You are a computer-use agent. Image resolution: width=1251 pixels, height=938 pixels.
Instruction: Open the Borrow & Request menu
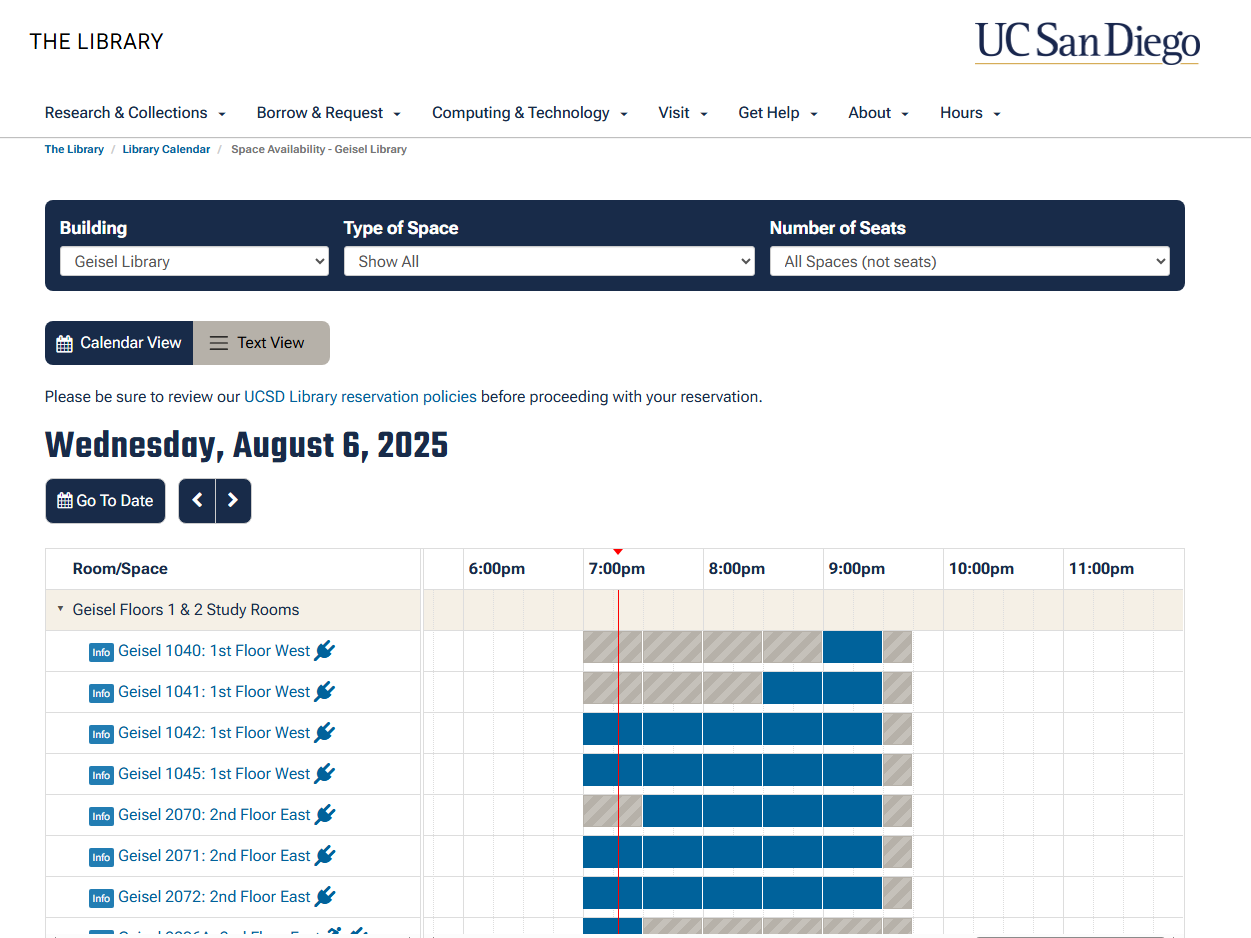(329, 113)
